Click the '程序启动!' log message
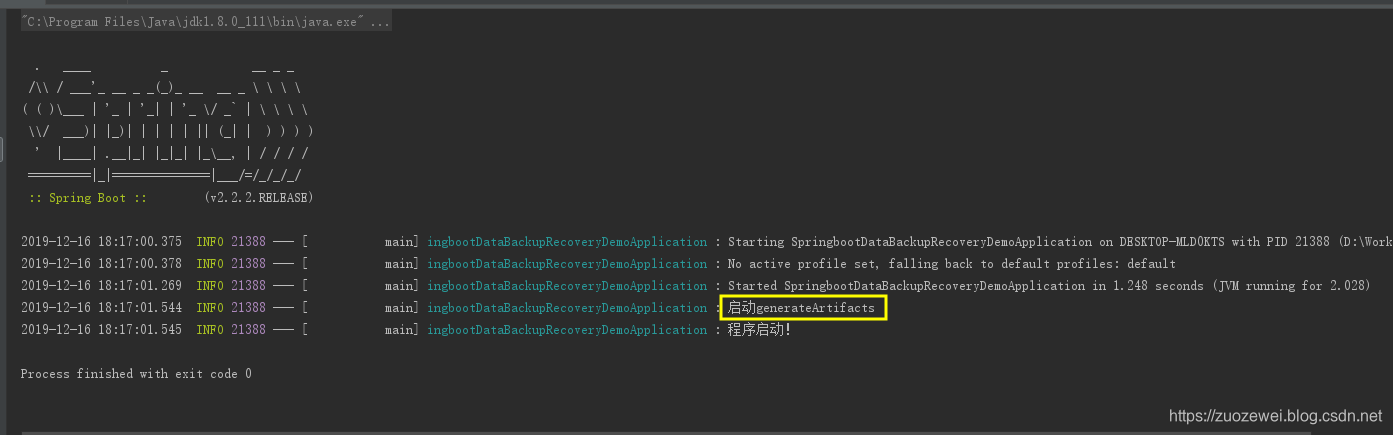The width and height of the screenshot is (1393, 435). [x=759, y=330]
